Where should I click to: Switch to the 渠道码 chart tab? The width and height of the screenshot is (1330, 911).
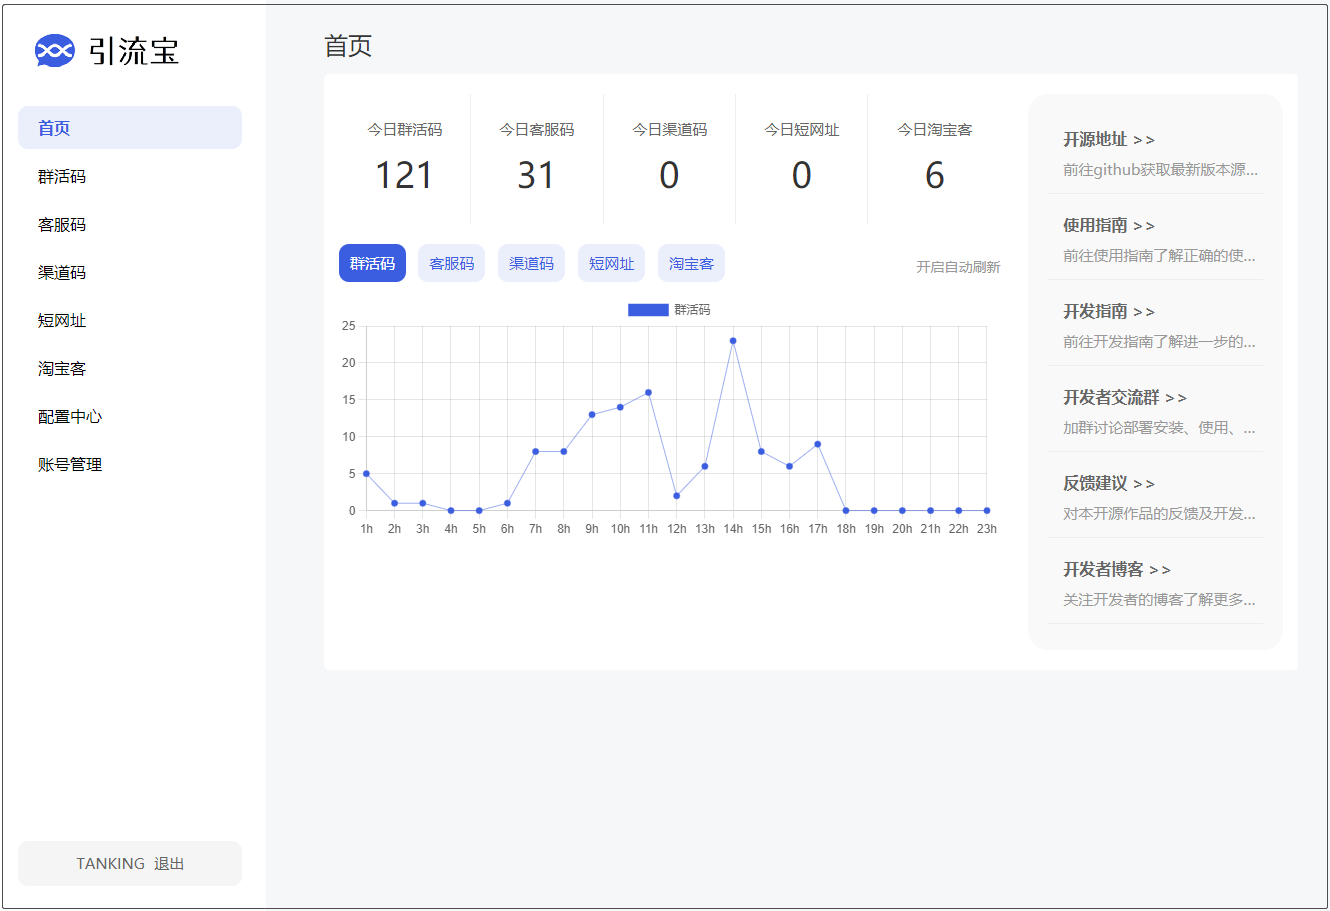coord(531,262)
